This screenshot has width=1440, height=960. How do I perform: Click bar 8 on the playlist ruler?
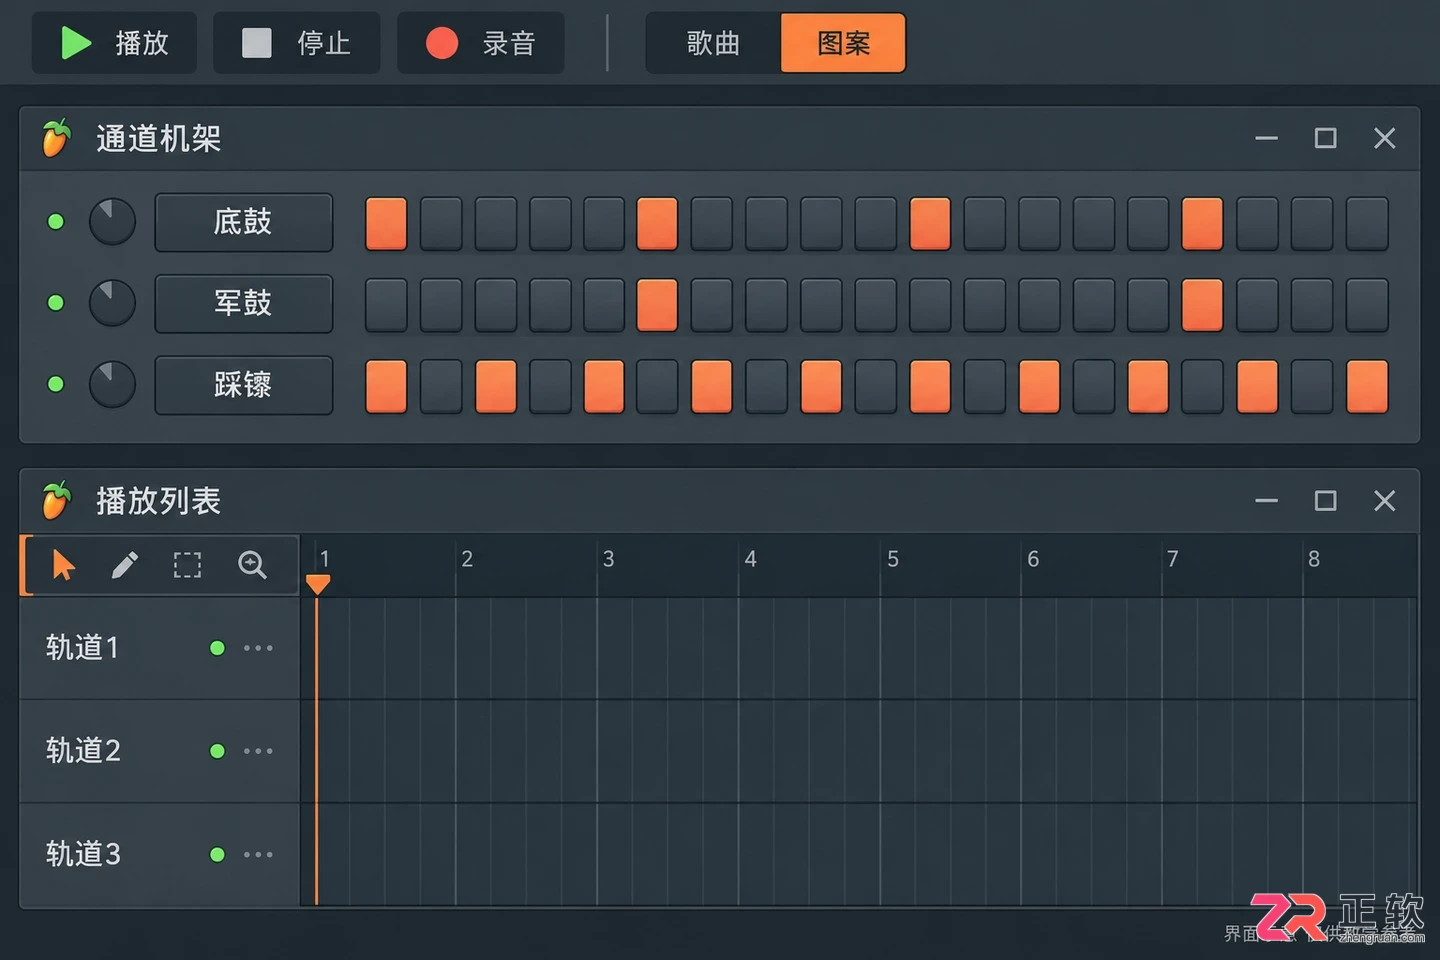coord(1314,559)
